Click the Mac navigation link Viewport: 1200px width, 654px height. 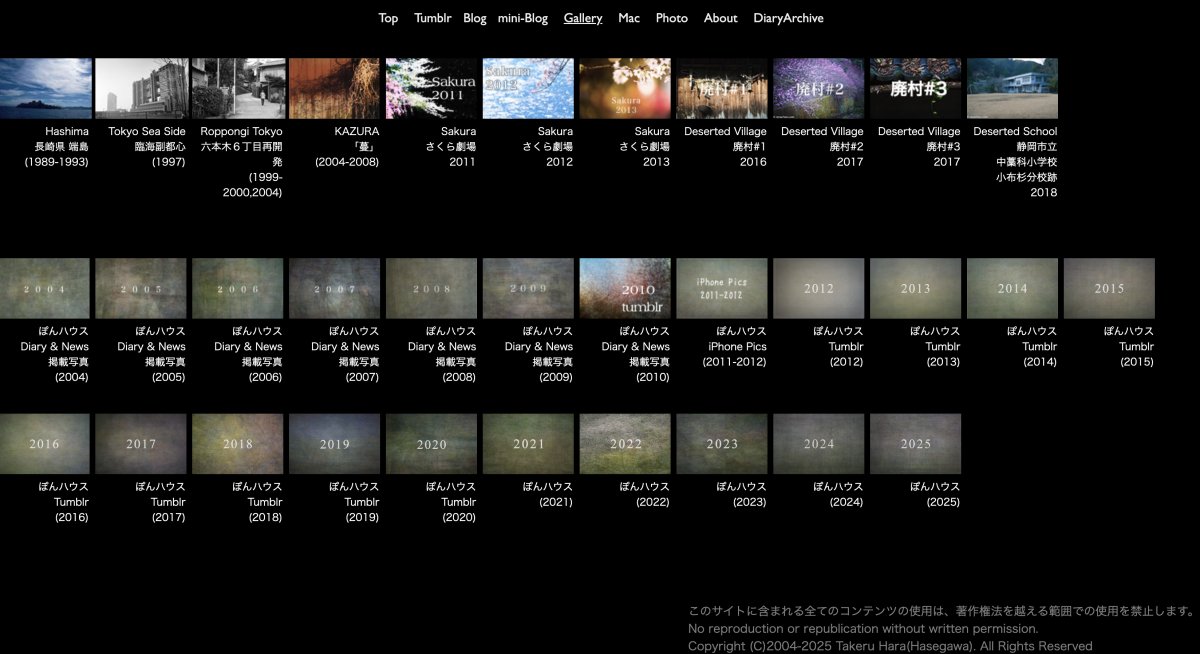[x=629, y=18]
